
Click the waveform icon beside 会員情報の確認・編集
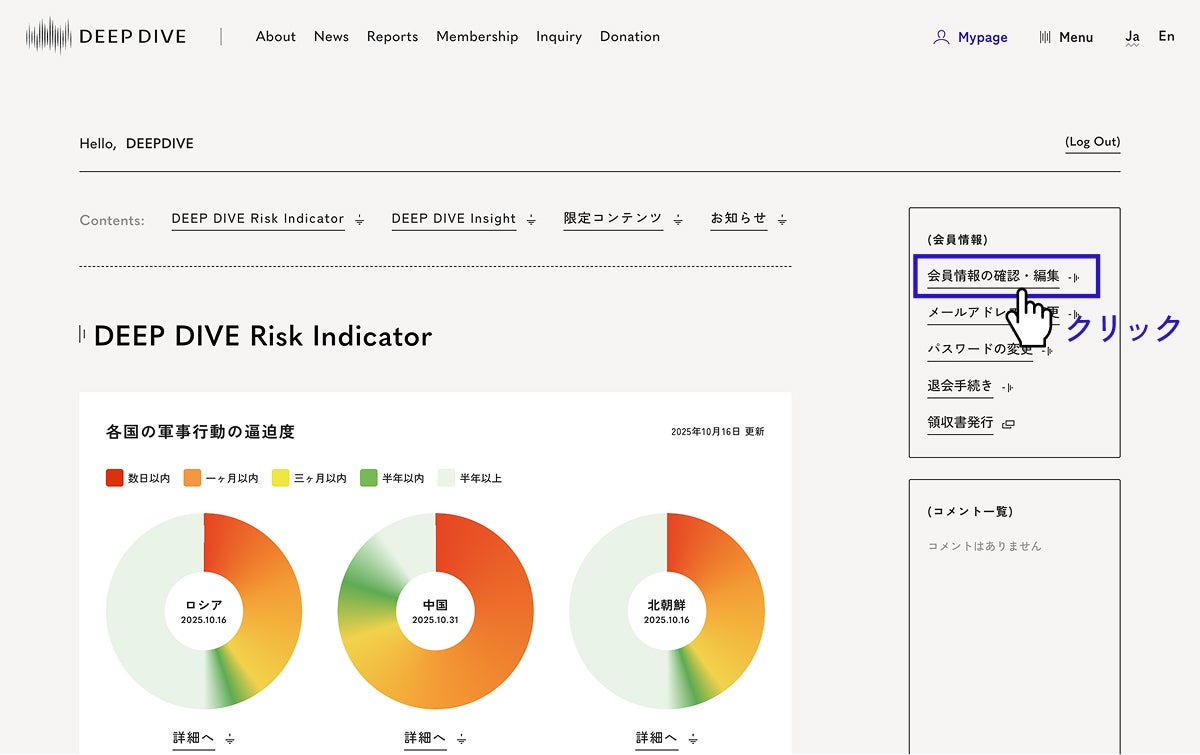1074,277
